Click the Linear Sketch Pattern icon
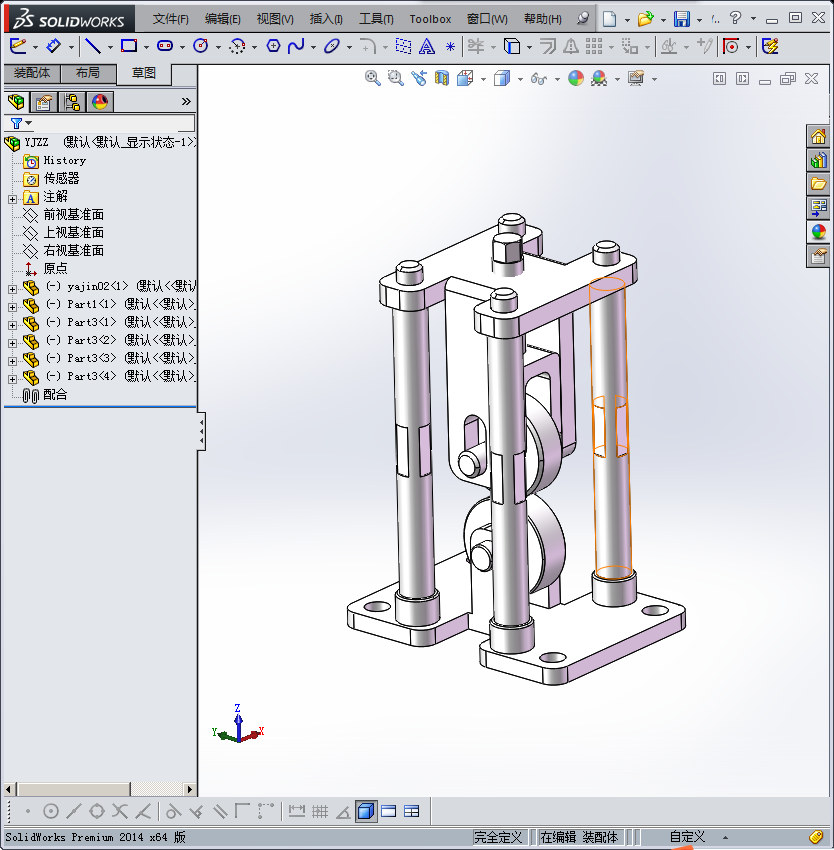 [x=594, y=47]
